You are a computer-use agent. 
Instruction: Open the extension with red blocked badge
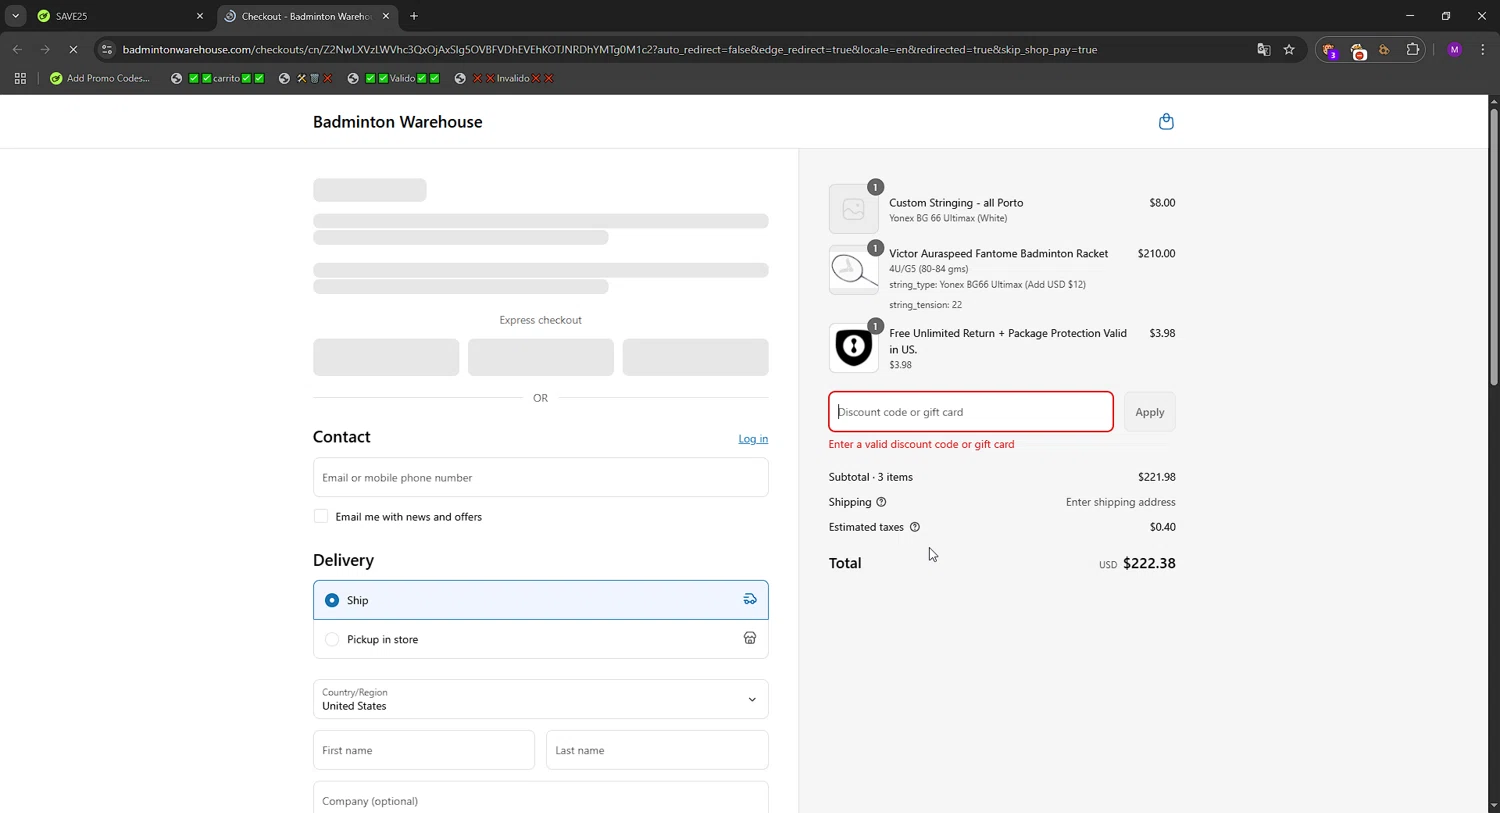click(1358, 50)
